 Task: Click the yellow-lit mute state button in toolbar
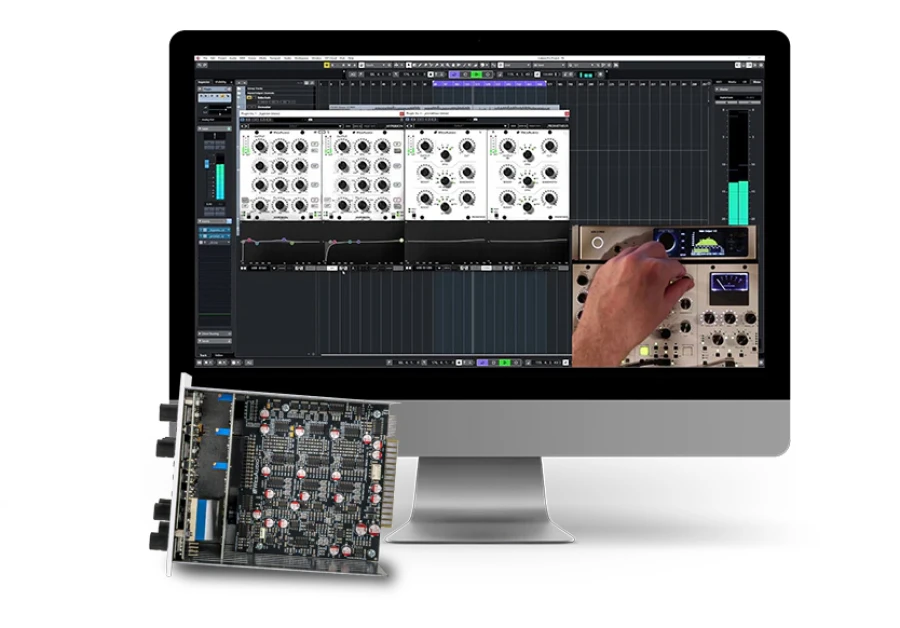tap(327, 65)
